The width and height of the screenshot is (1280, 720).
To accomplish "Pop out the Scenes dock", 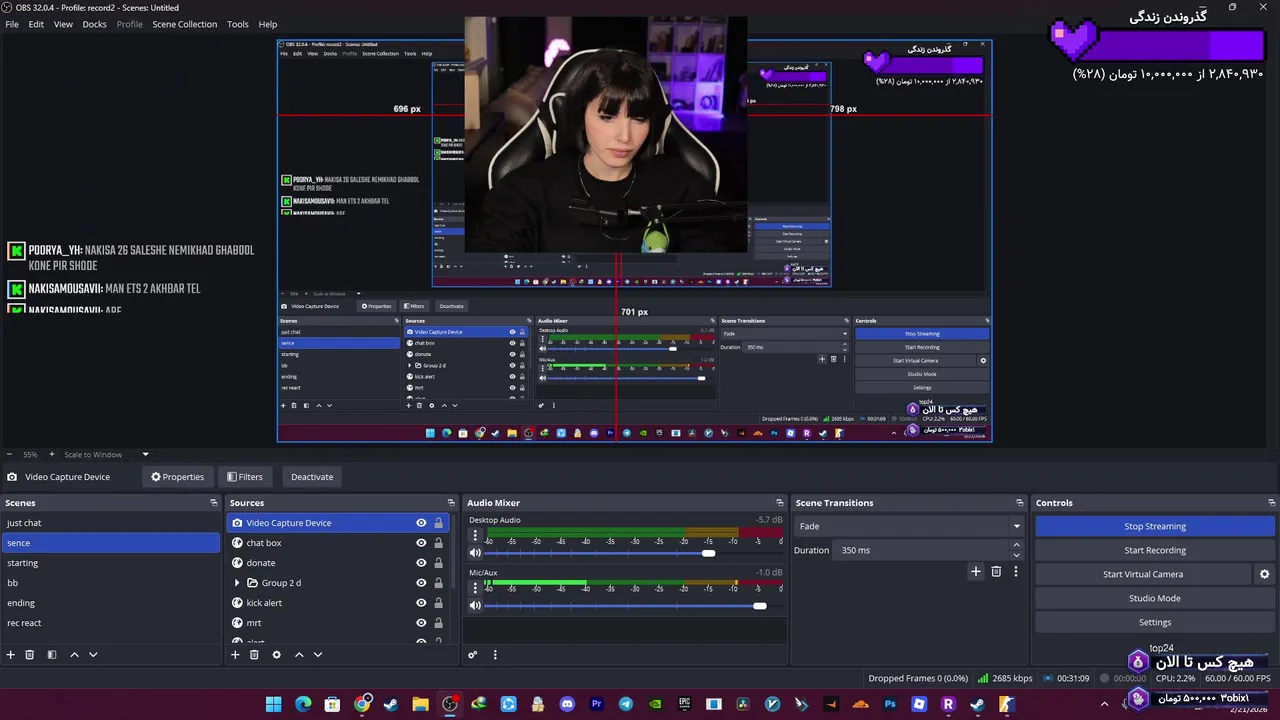I will coord(213,503).
